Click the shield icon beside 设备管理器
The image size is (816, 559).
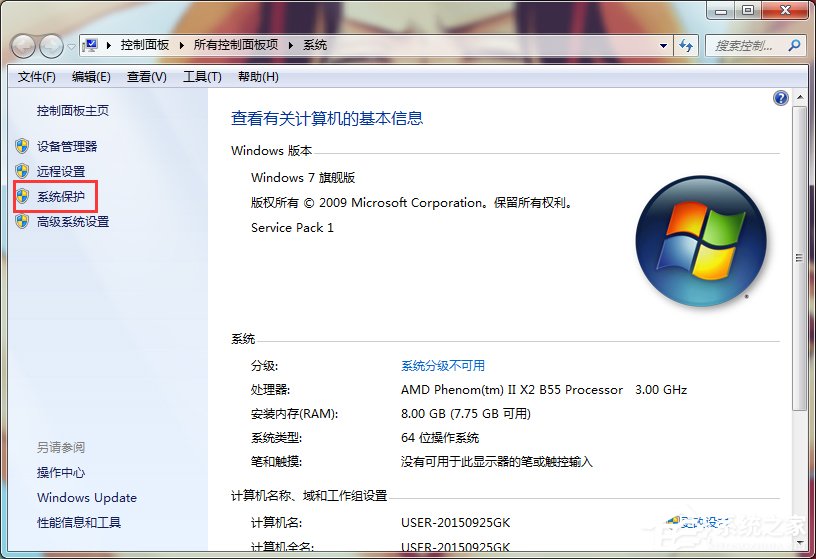pyautogui.click(x=22, y=146)
